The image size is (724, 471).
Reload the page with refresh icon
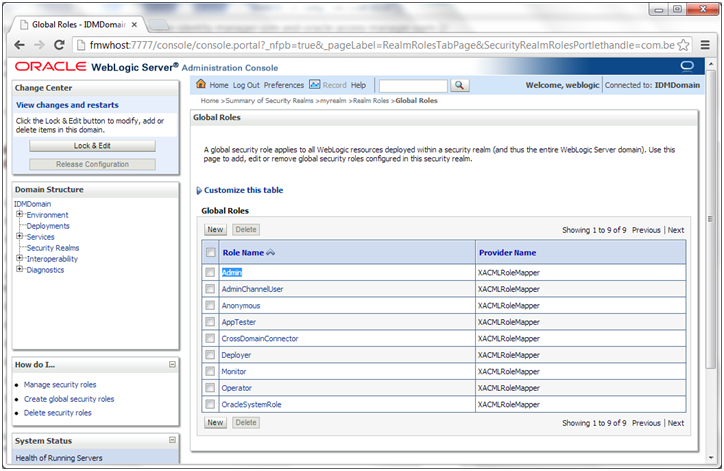(59, 45)
